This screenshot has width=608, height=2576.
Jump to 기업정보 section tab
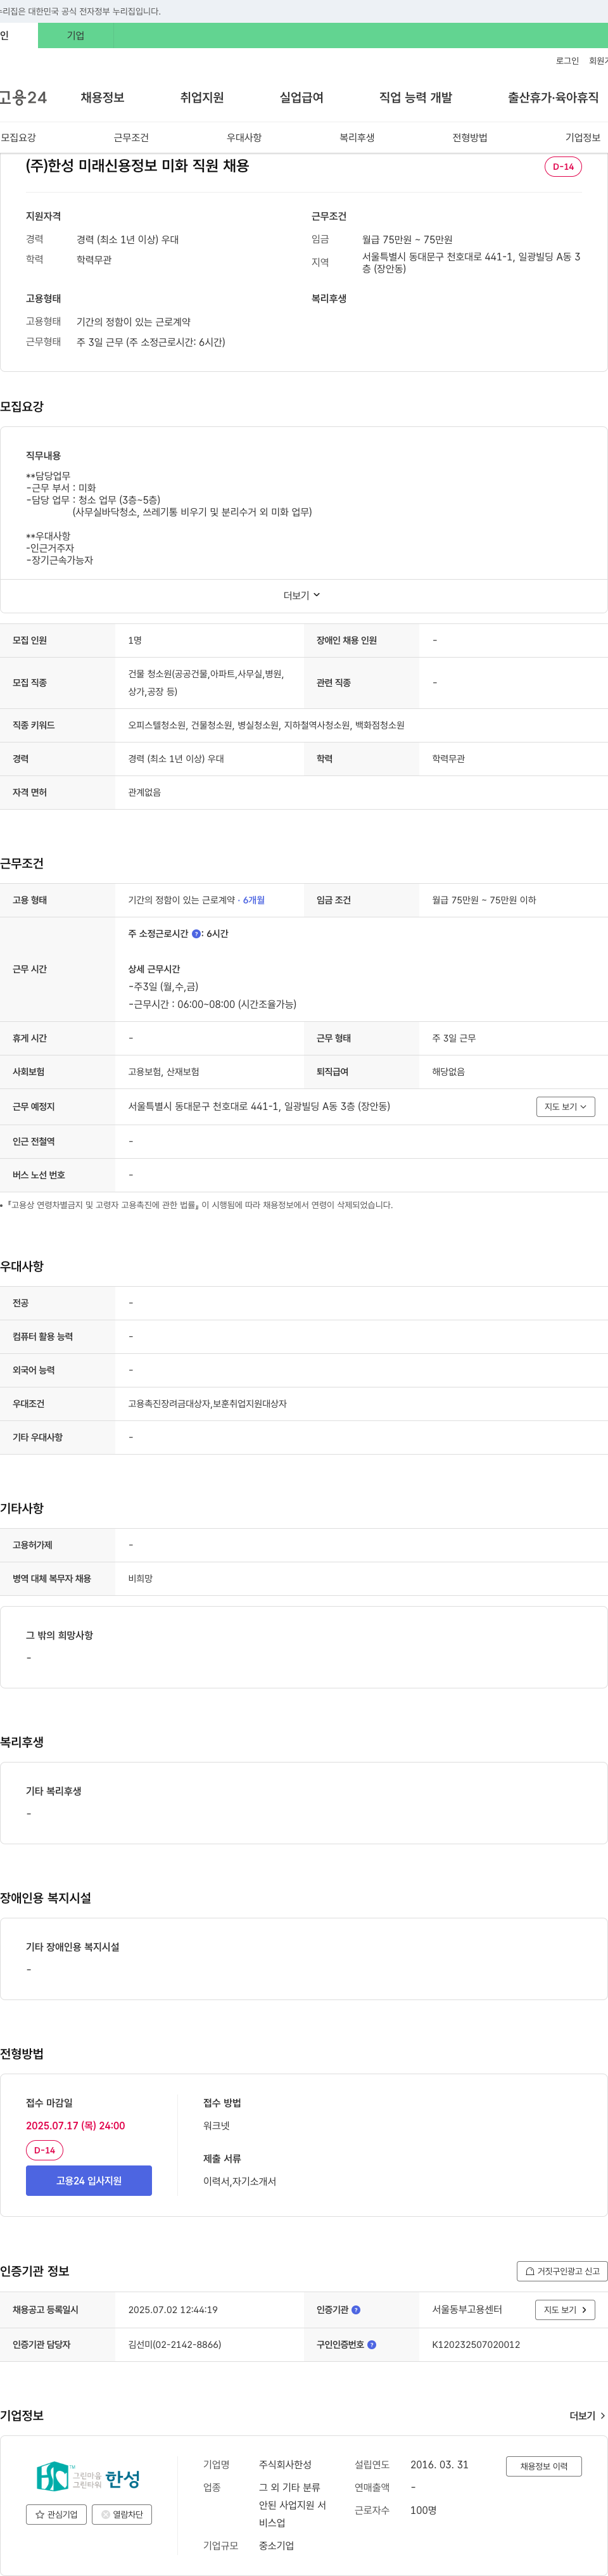(583, 137)
